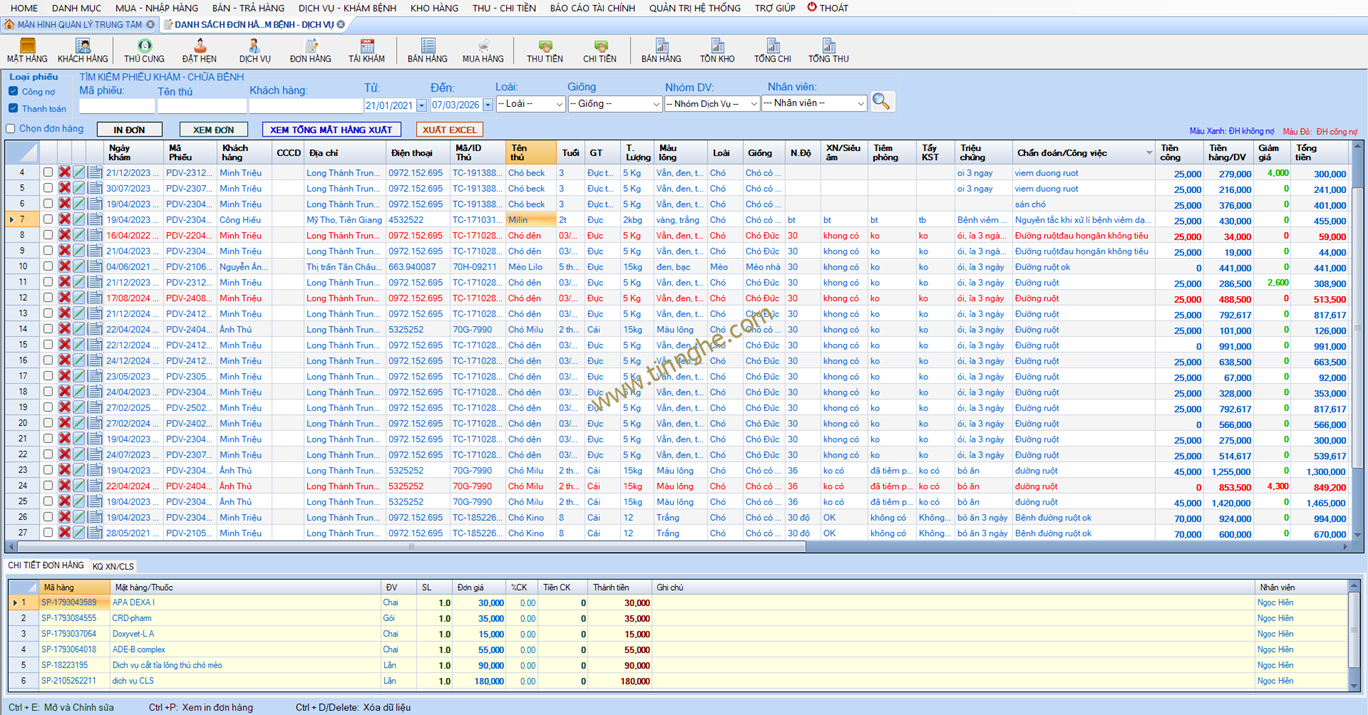The image size is (1368, 715).
Task: Click the magnifying glass search icon
Action: 881,102
